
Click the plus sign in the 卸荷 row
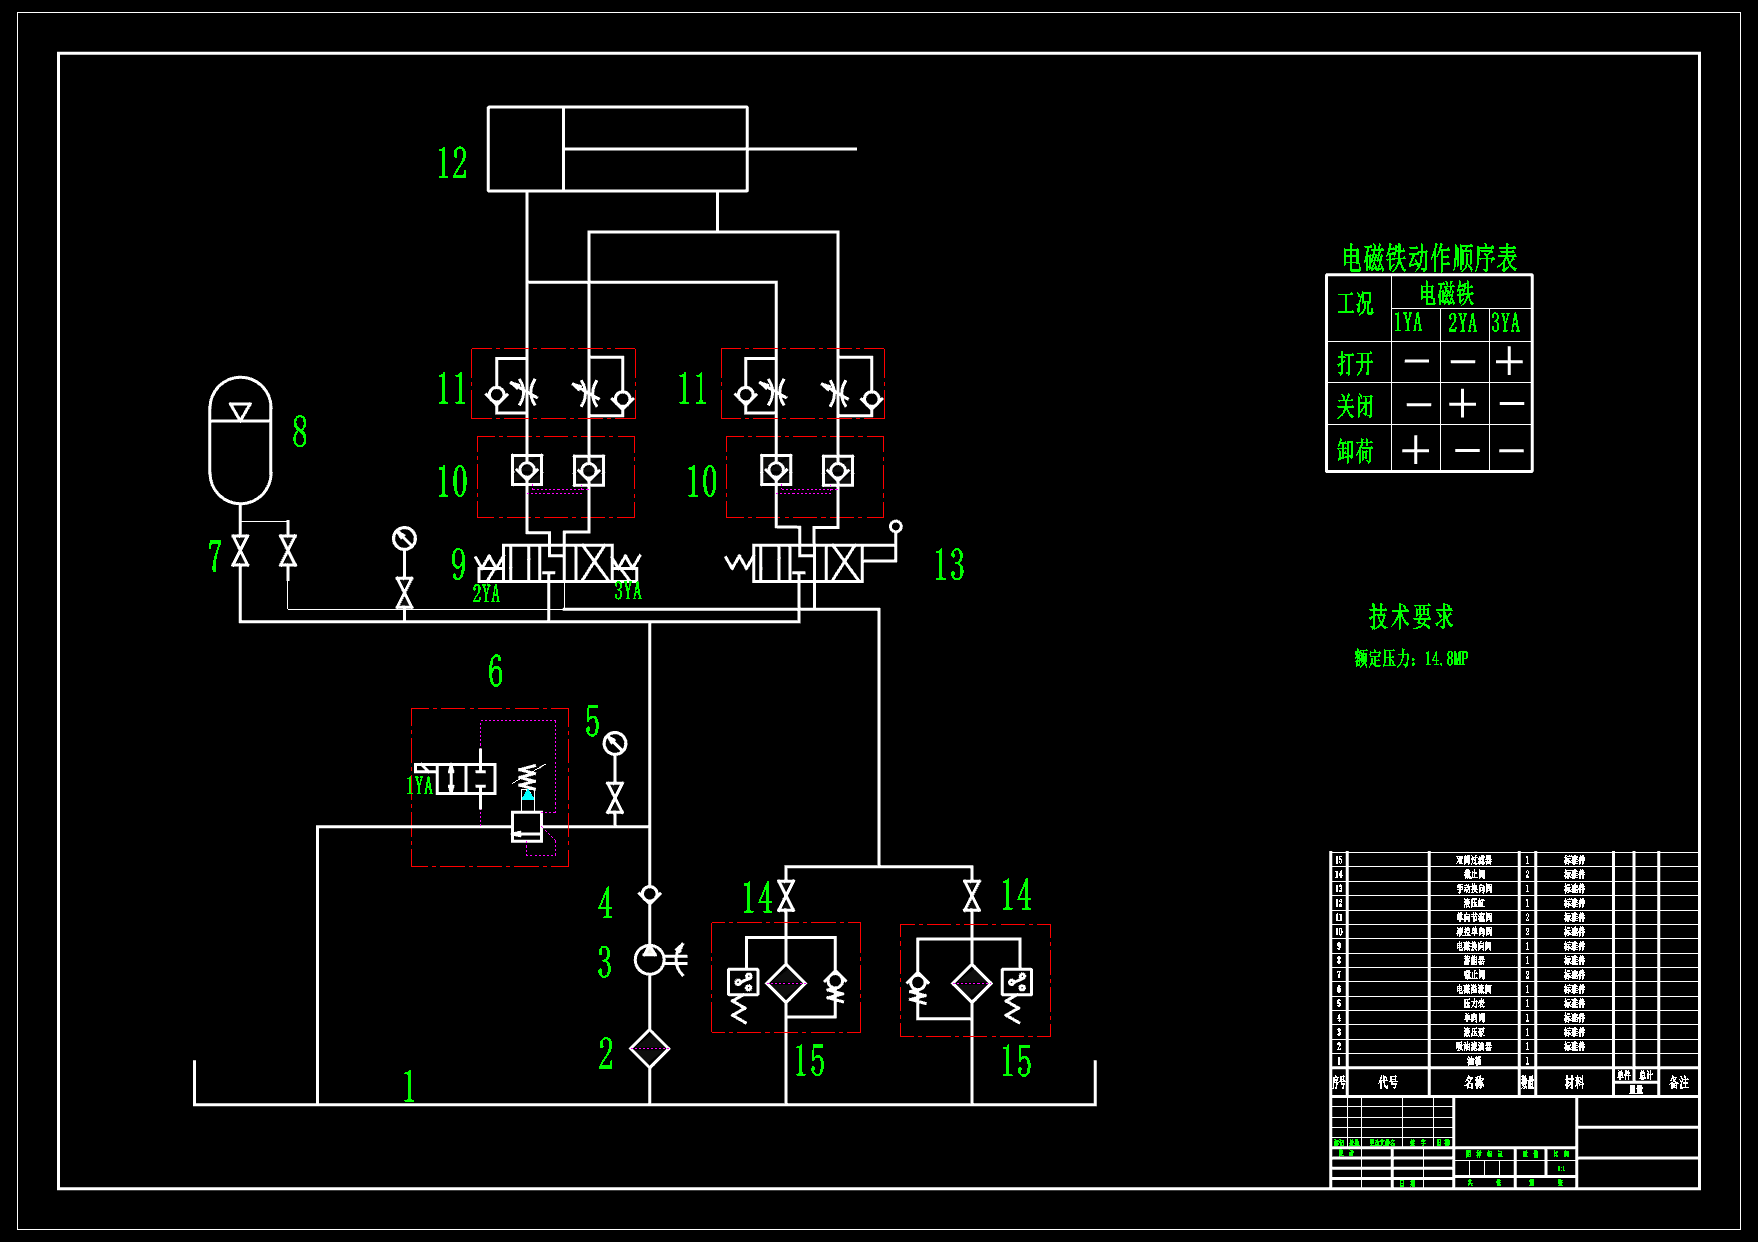pyautogui.click(x=1415, y=449)
